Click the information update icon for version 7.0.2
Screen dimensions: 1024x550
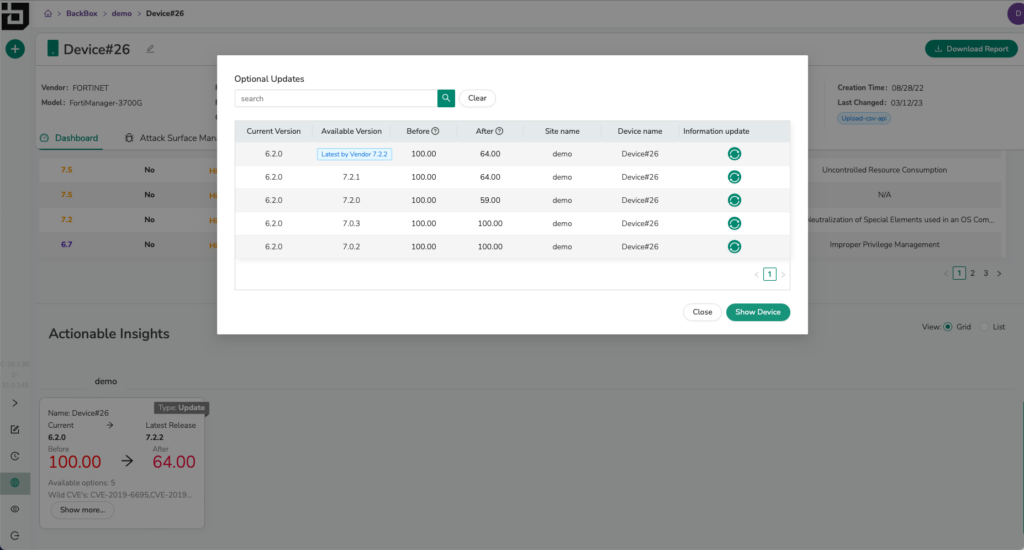click(x=734, y=246)
